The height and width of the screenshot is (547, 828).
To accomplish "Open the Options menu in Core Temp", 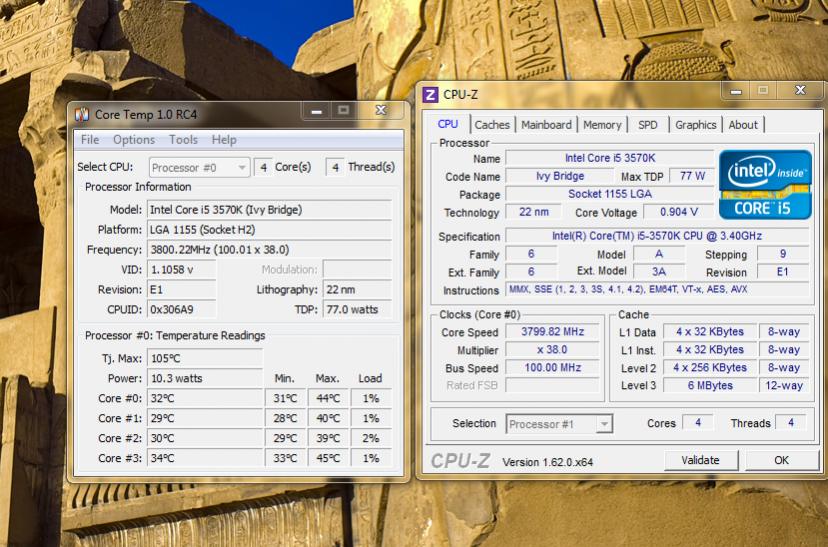I will [134, 140].
